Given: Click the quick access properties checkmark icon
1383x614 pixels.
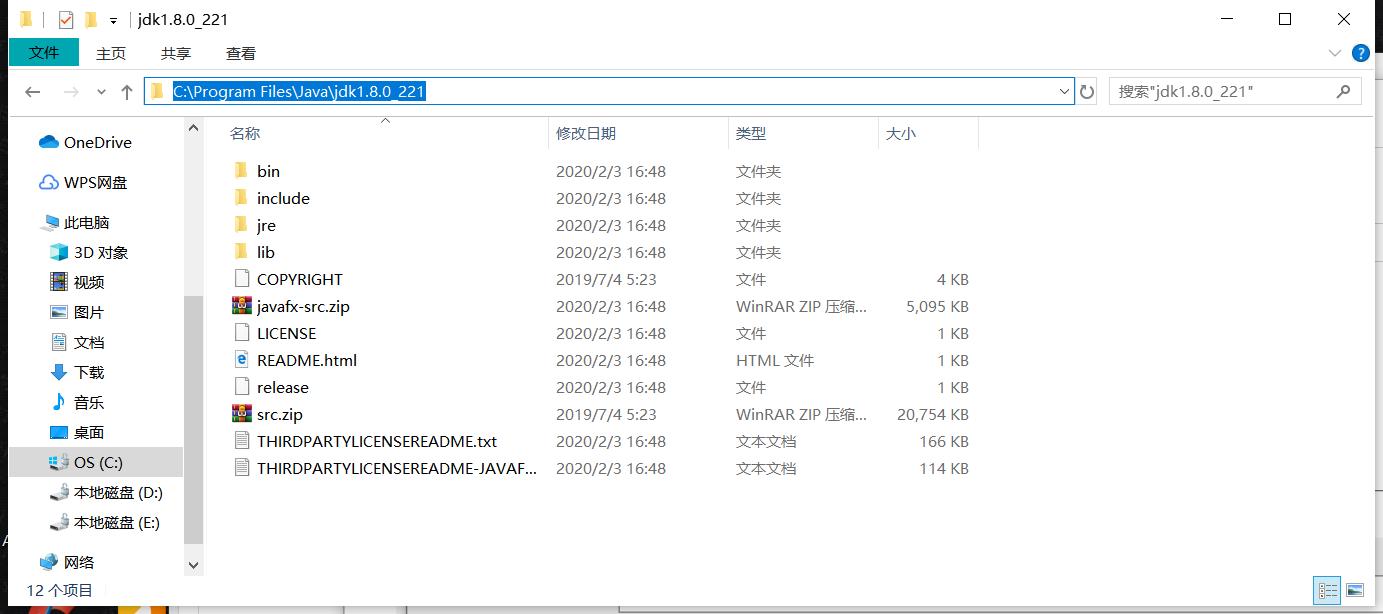Looking at the screenshot, I should point(66,19).
